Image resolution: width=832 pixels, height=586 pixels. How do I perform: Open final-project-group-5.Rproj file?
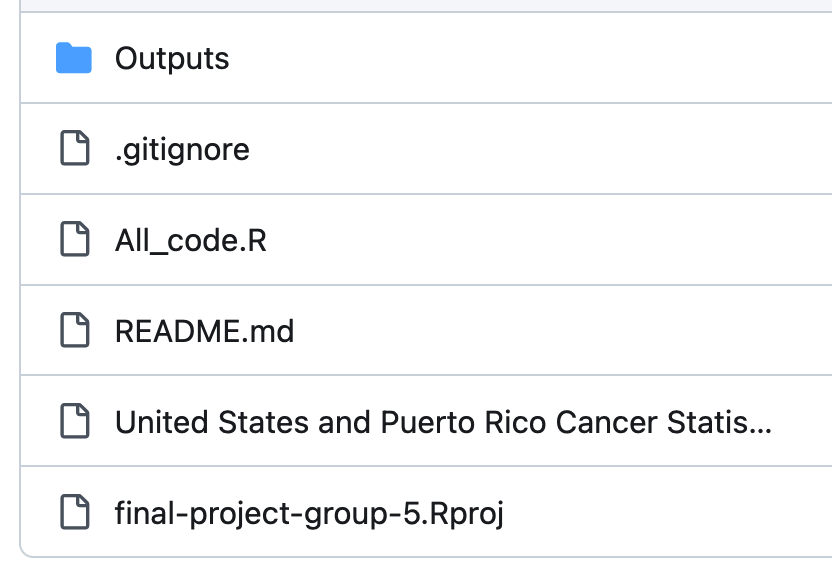point(309,514)
